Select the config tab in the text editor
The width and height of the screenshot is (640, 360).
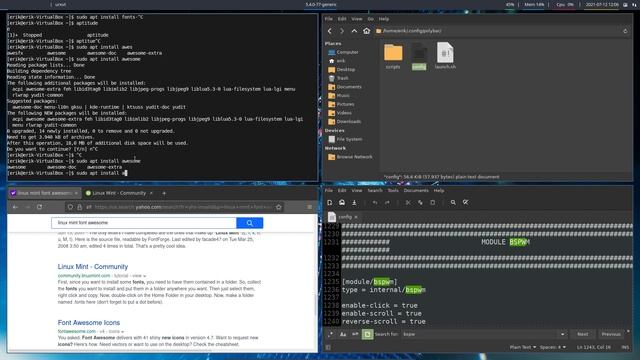coord(344,217)
